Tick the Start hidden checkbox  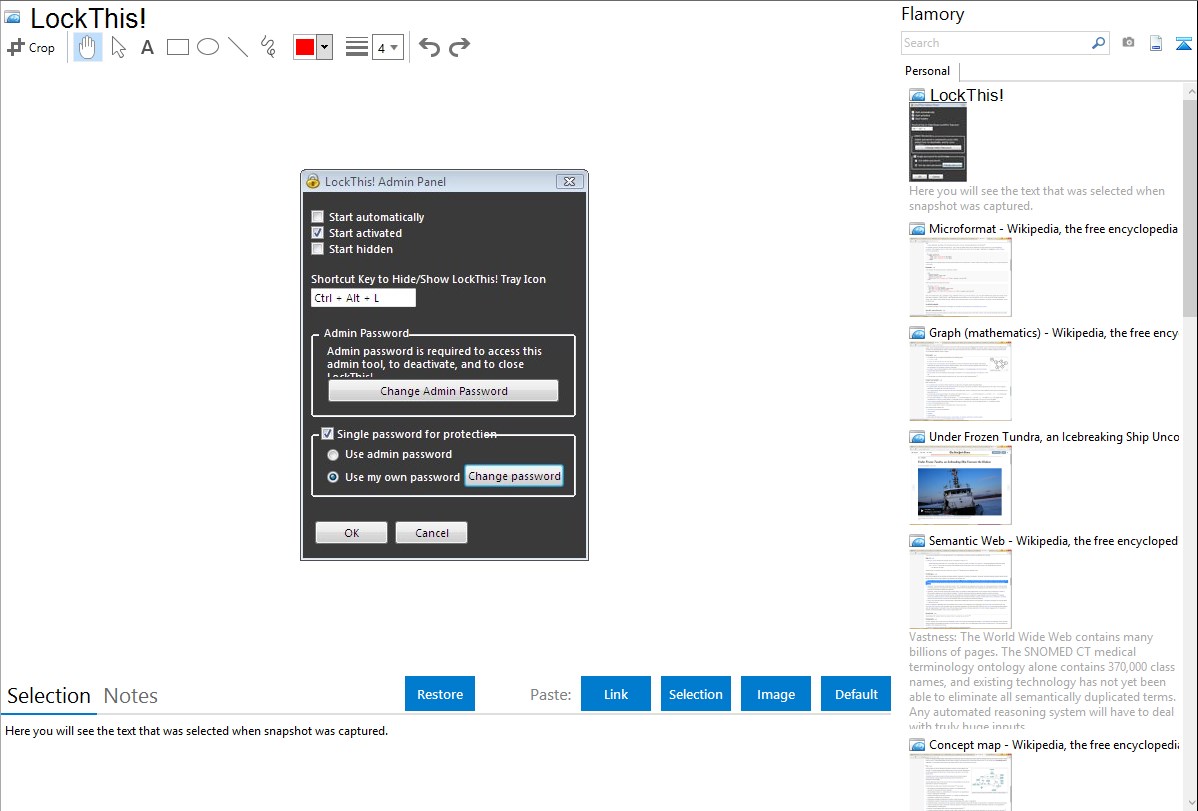click(318, 249)
